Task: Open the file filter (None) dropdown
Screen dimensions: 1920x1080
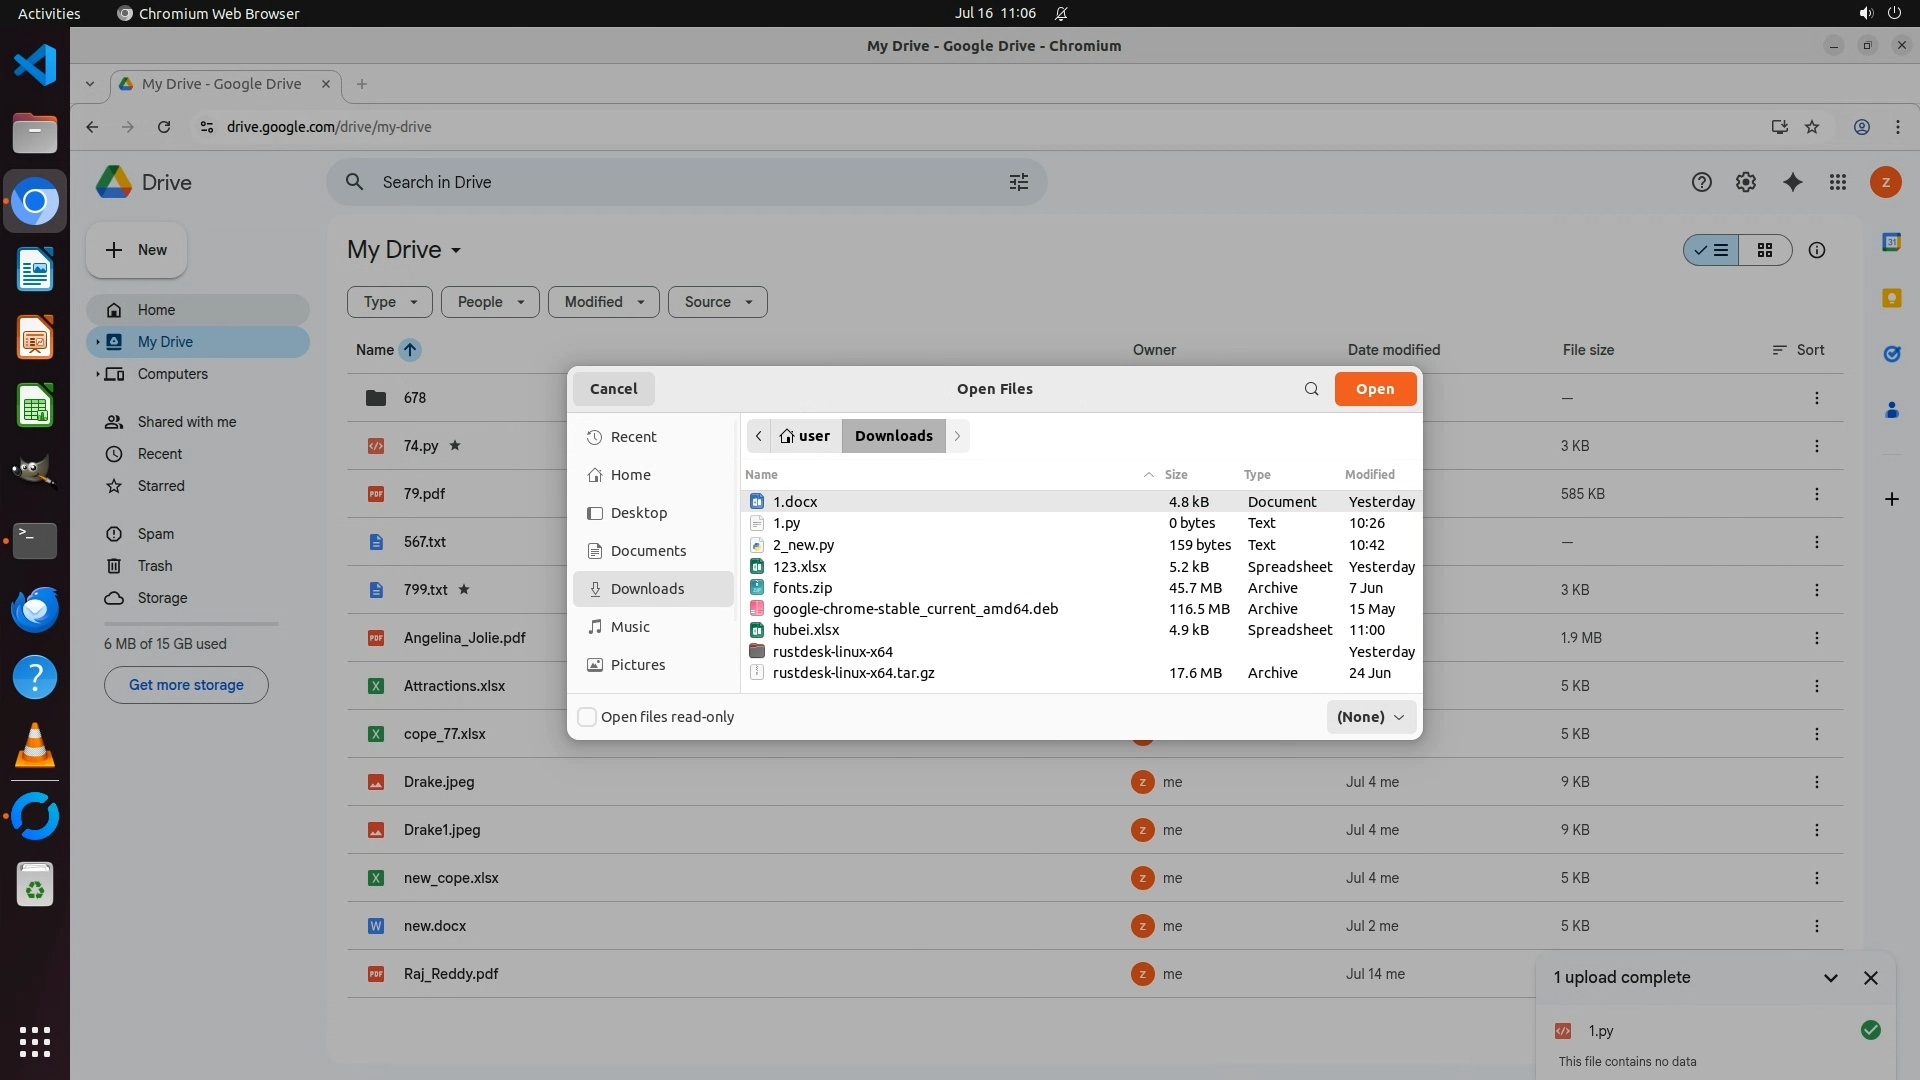Action: (x=1370, y=717)
